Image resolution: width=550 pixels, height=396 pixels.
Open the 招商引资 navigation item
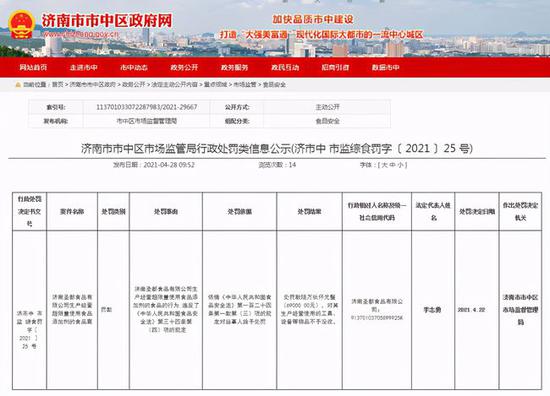pyautogui.click(x=335, y=67)
